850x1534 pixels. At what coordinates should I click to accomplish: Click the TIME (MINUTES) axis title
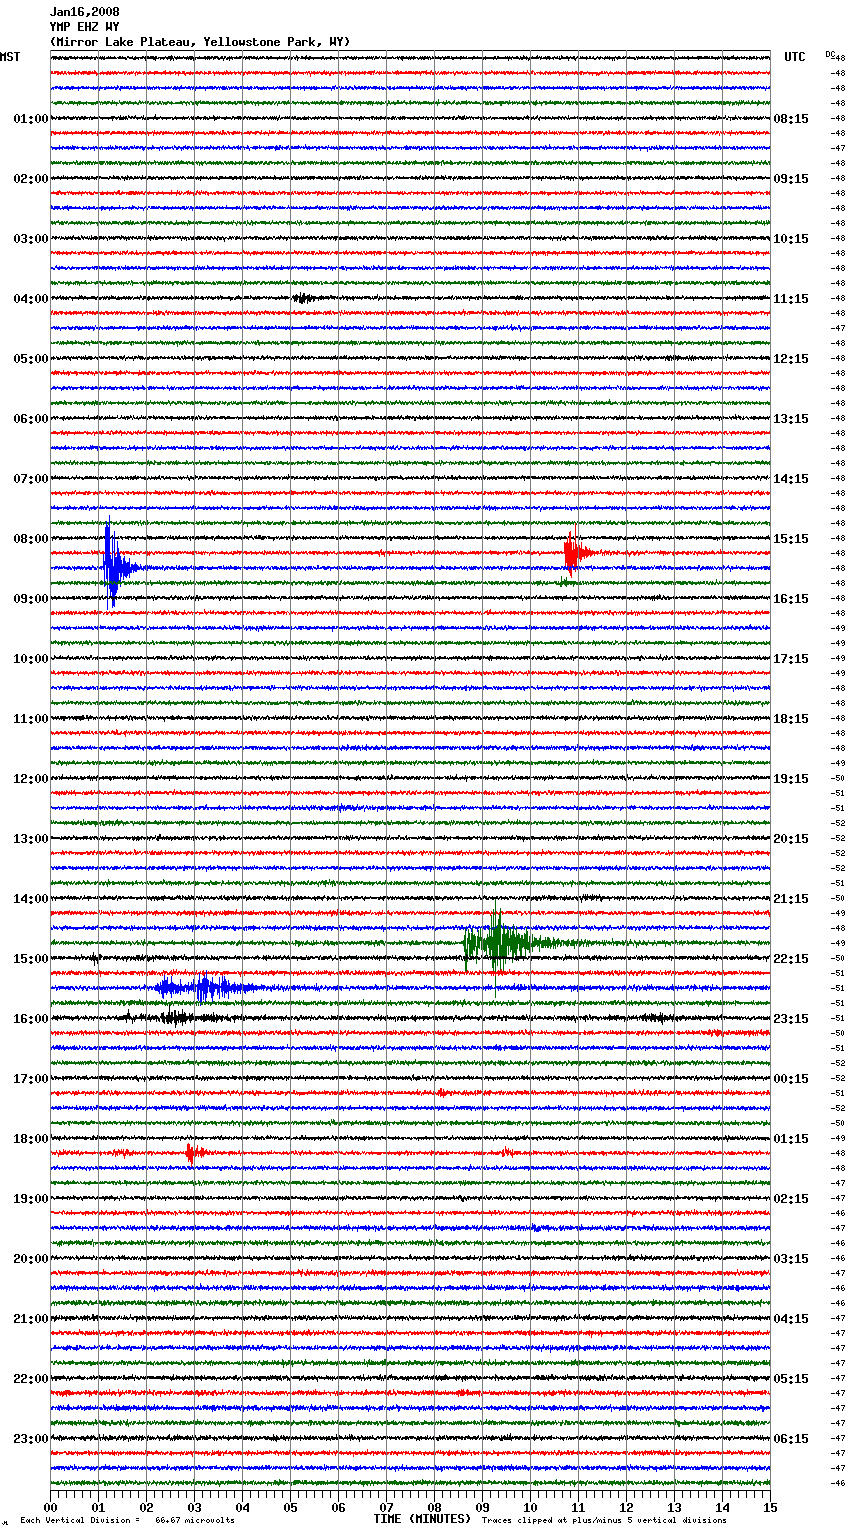coord(422,1519)
